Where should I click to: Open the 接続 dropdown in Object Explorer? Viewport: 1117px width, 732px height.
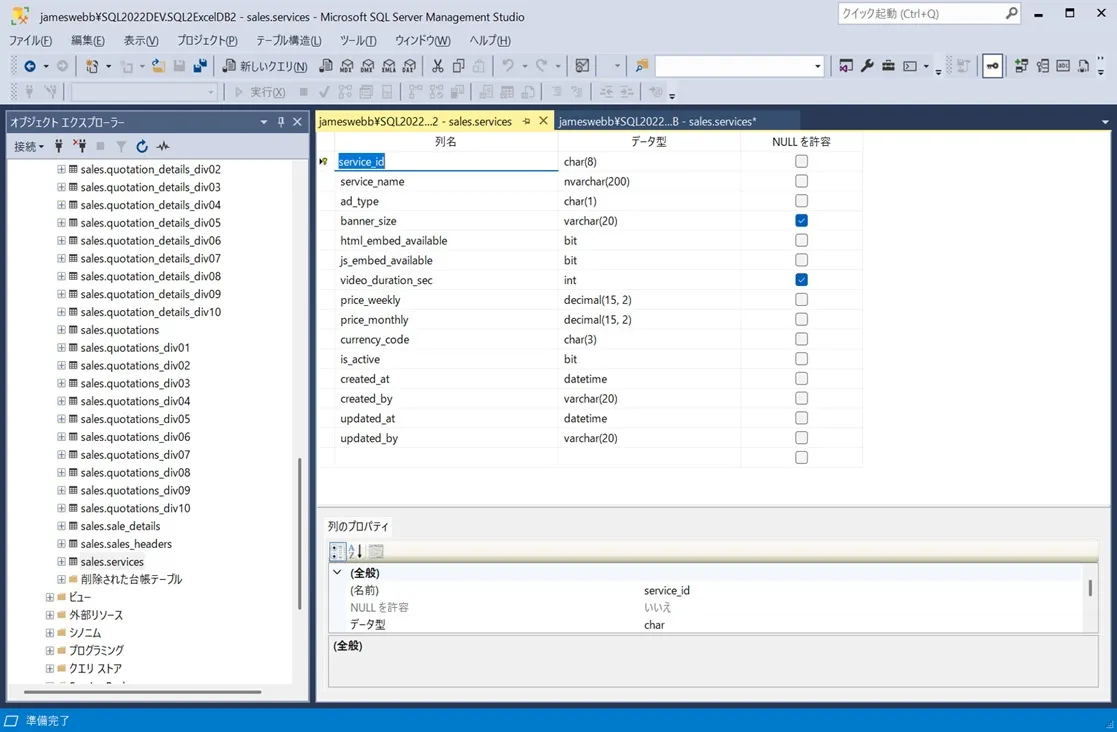click(x=28, y=146)
